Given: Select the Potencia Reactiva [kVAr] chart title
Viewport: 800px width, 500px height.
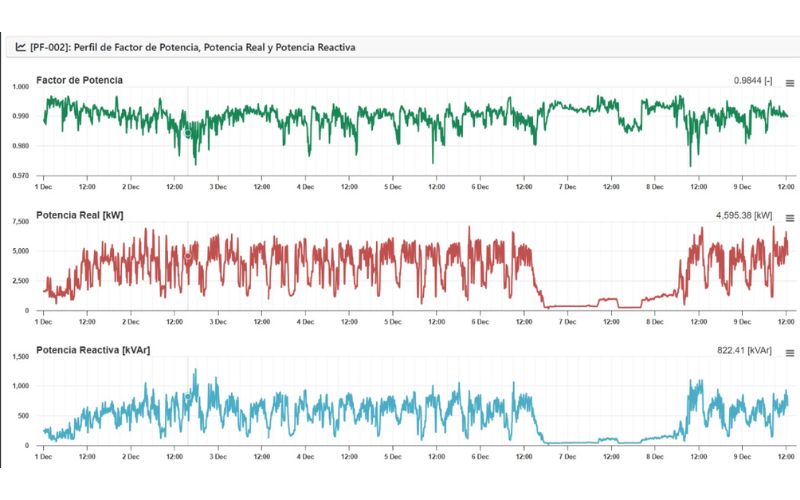Looking at the screenshot, I should click(90, 350).
